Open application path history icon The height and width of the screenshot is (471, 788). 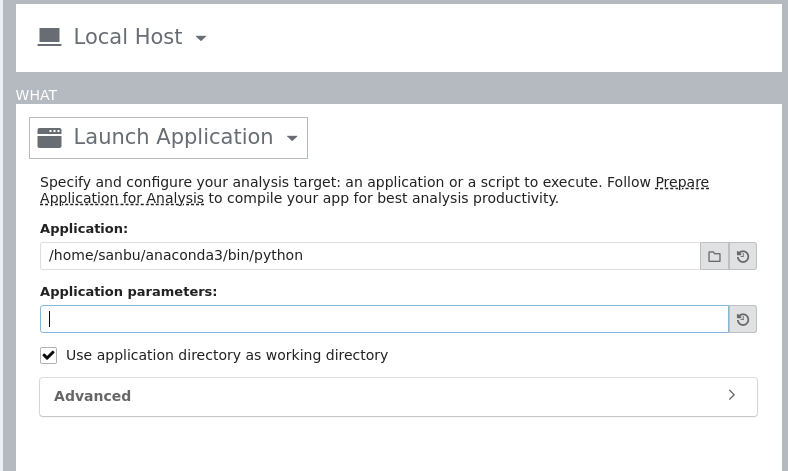[x=743, y=256]
